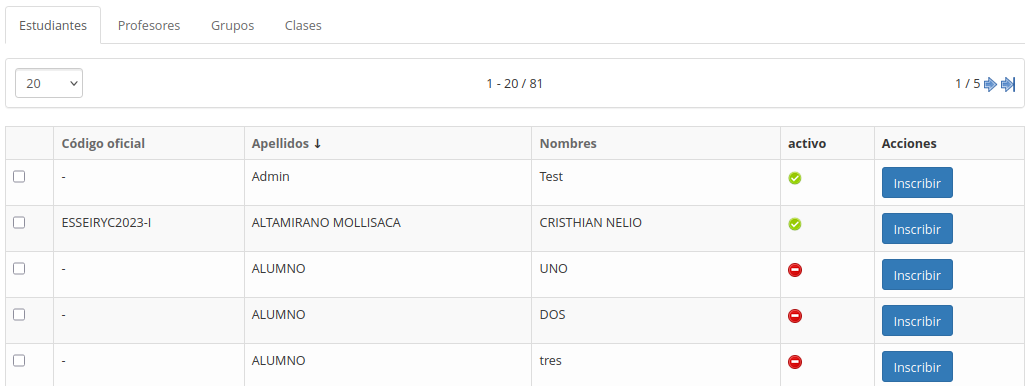The height and width of the screenshot is (386, 1029).
Task: Jump to last page arrow icon
Action: tap(1008, 84)
